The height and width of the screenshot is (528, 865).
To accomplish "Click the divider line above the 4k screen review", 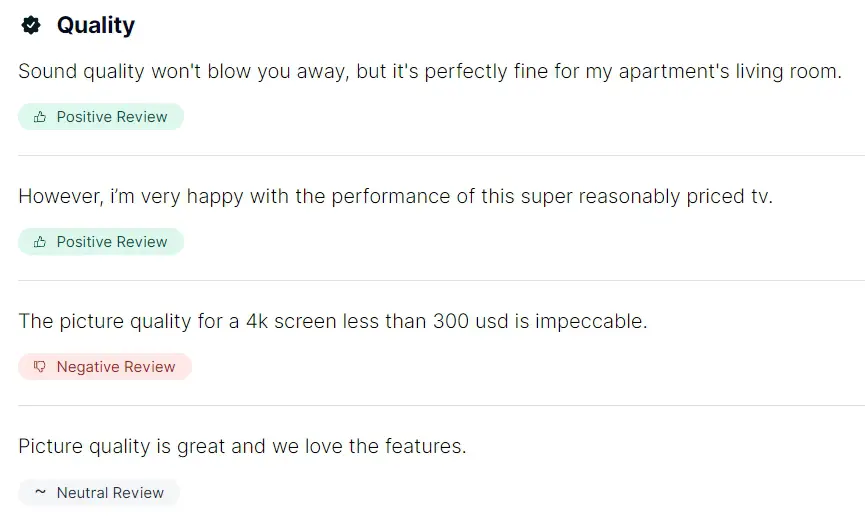I will click(441, 280).
